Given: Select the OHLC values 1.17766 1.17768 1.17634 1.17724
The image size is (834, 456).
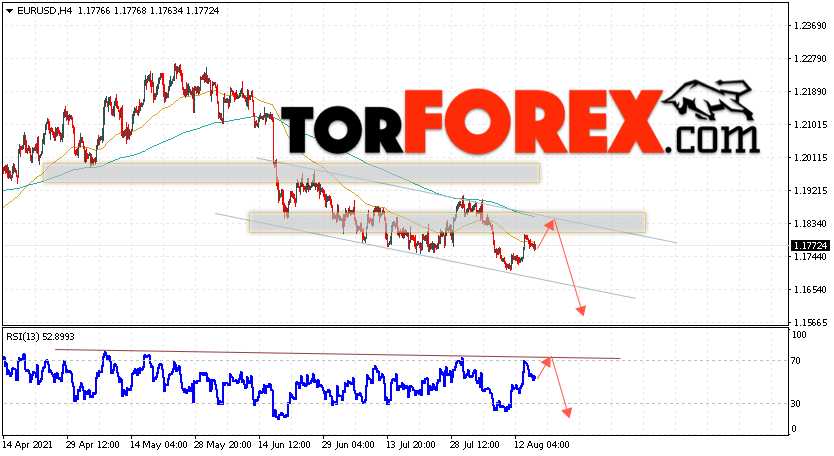Looking at the screenshot, I should (148, 11).
